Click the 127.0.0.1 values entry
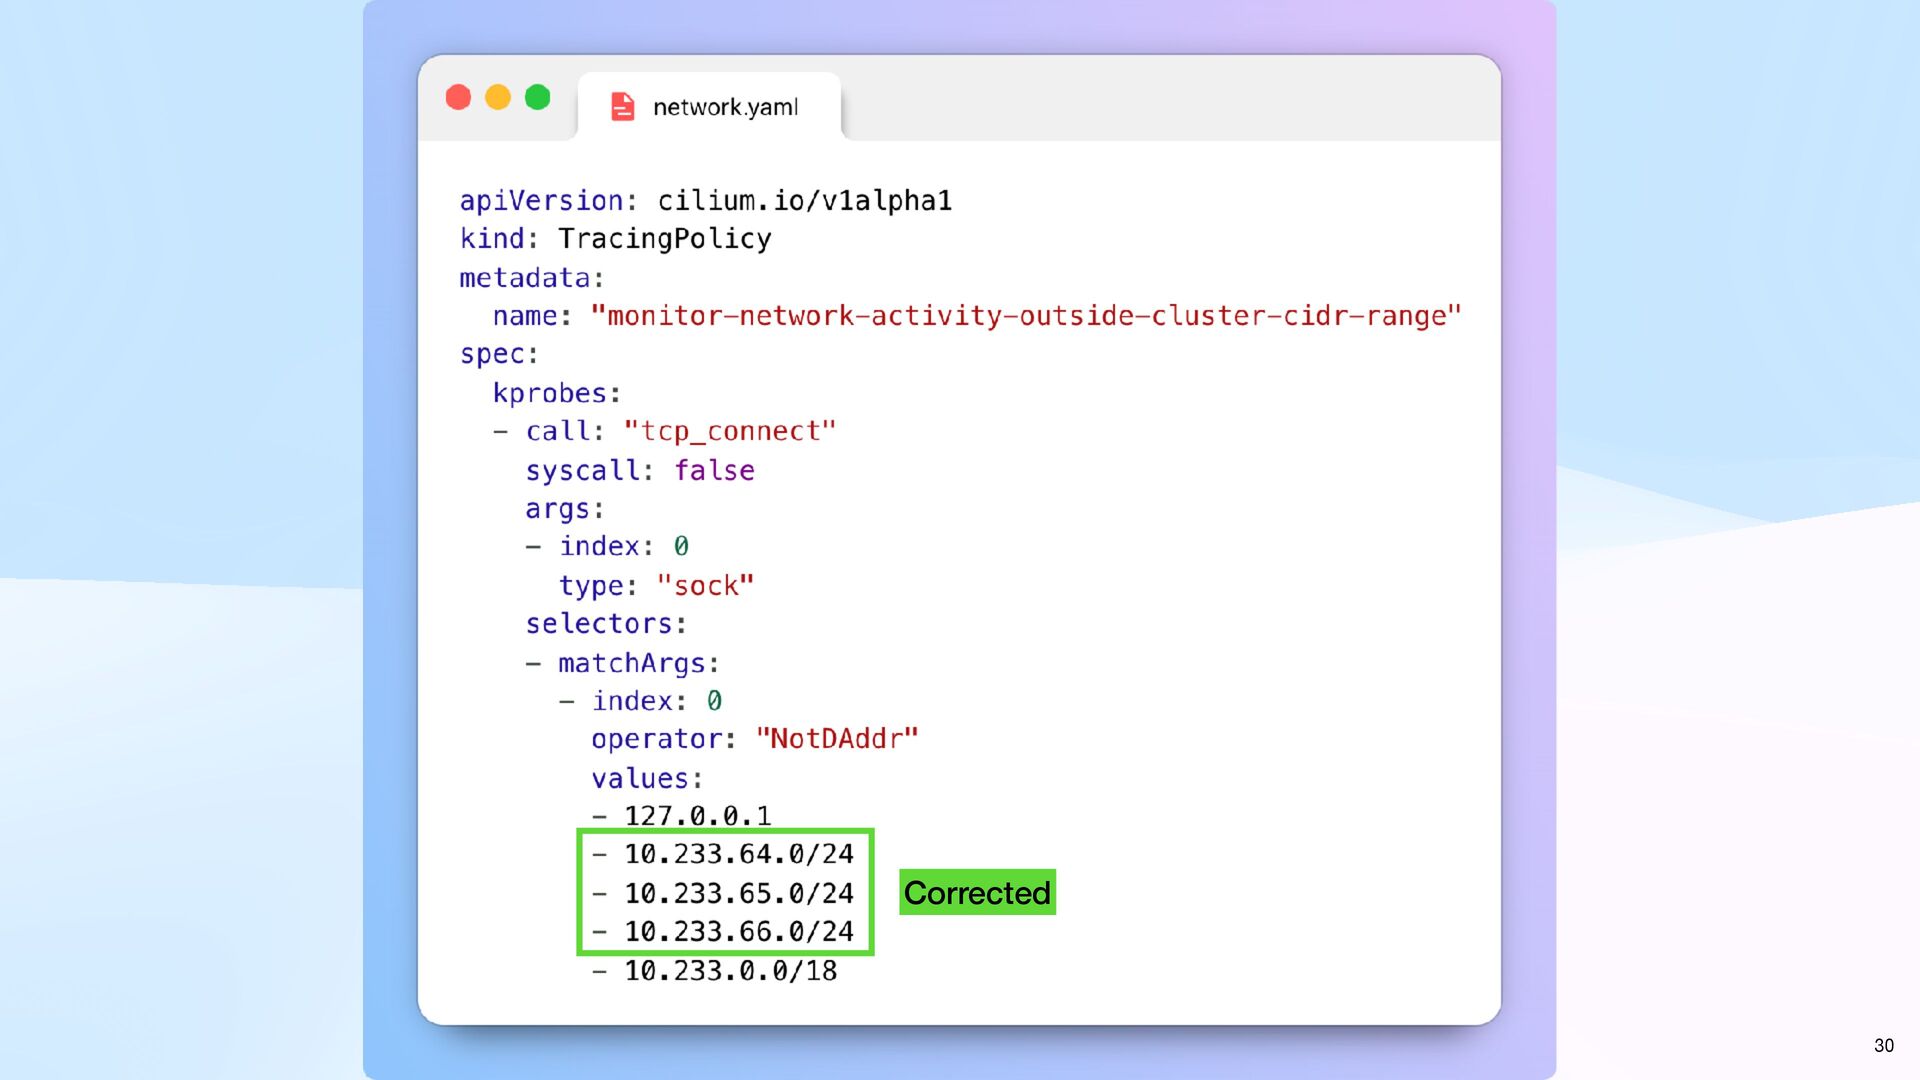This screenshot has width=1920, height=1080. point(697,816)
